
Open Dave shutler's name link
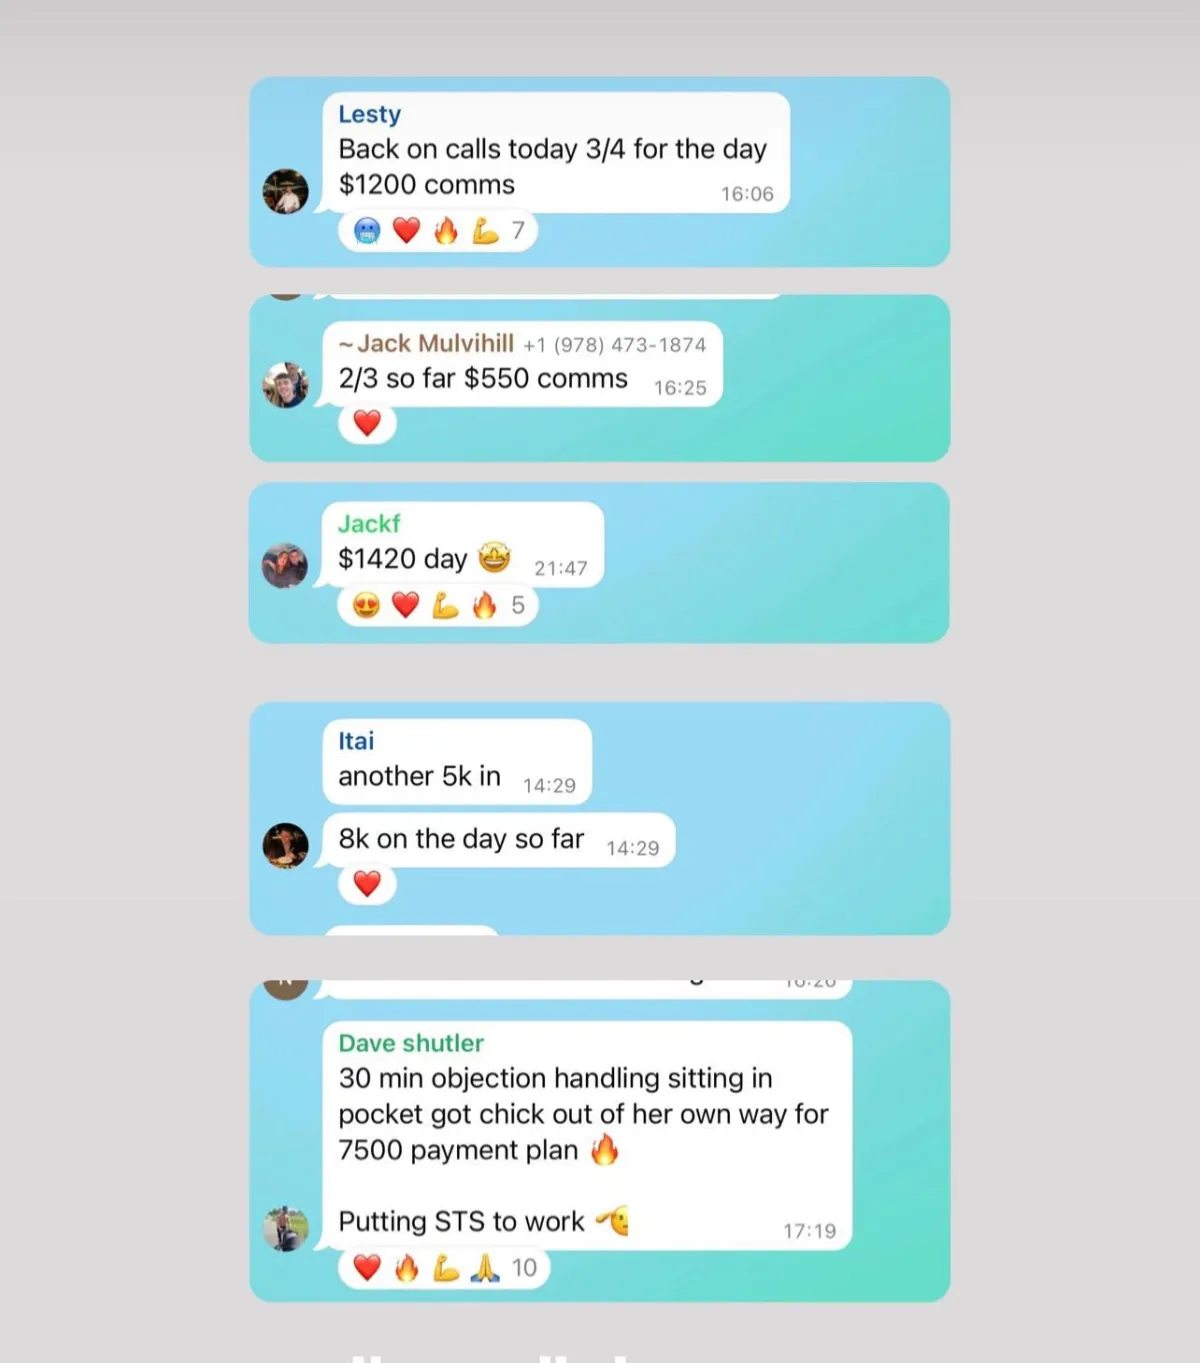coord(410,1043)
